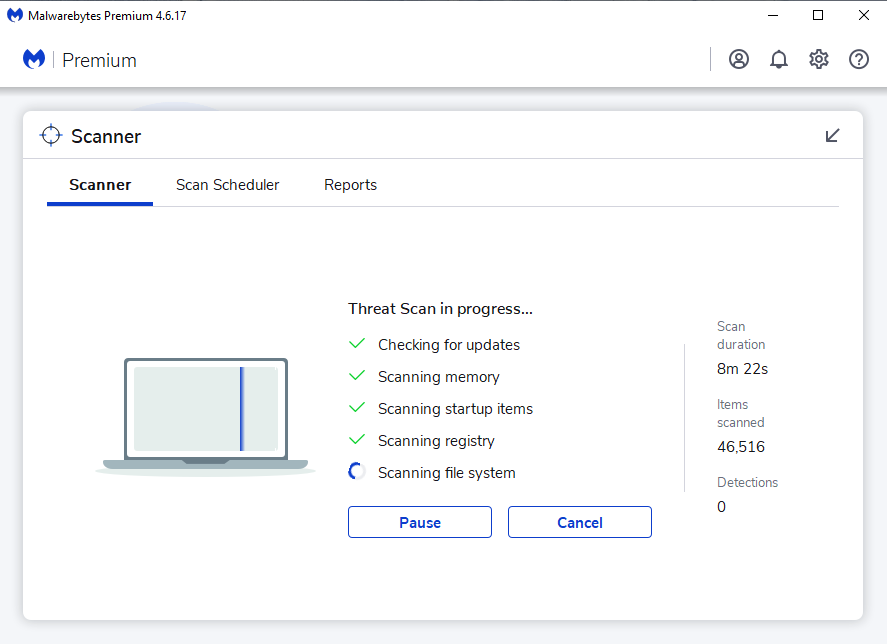Click the 'Scanning memory' checkmark
Viewport: 887px width, 644px height.
pos(357,375)
